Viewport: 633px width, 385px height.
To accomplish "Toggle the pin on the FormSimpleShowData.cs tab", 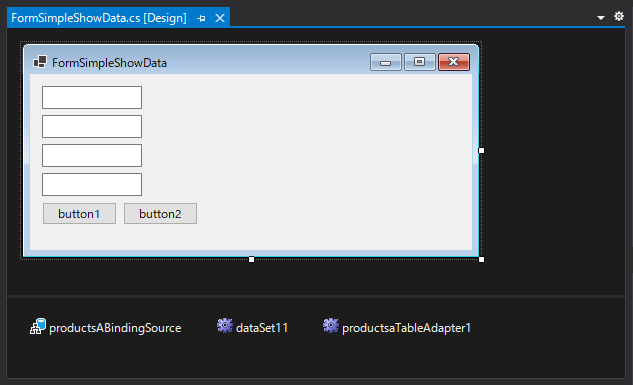I will point(201,18).
